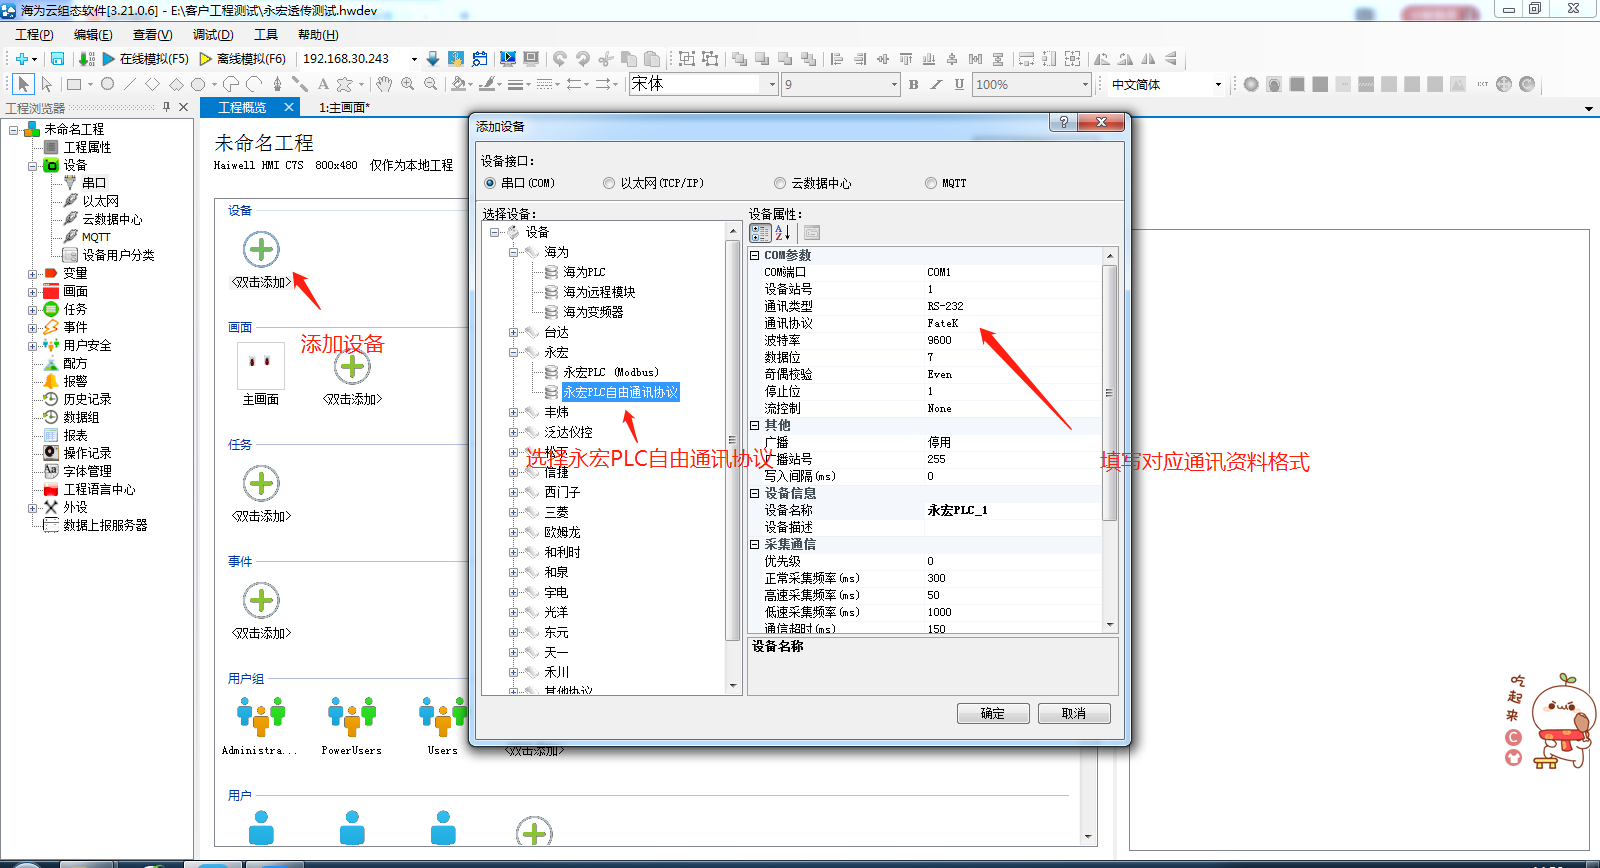1600x868 pixels.
Task: Click the alphabetical A-Z sort icon
Action: (782, 233)
